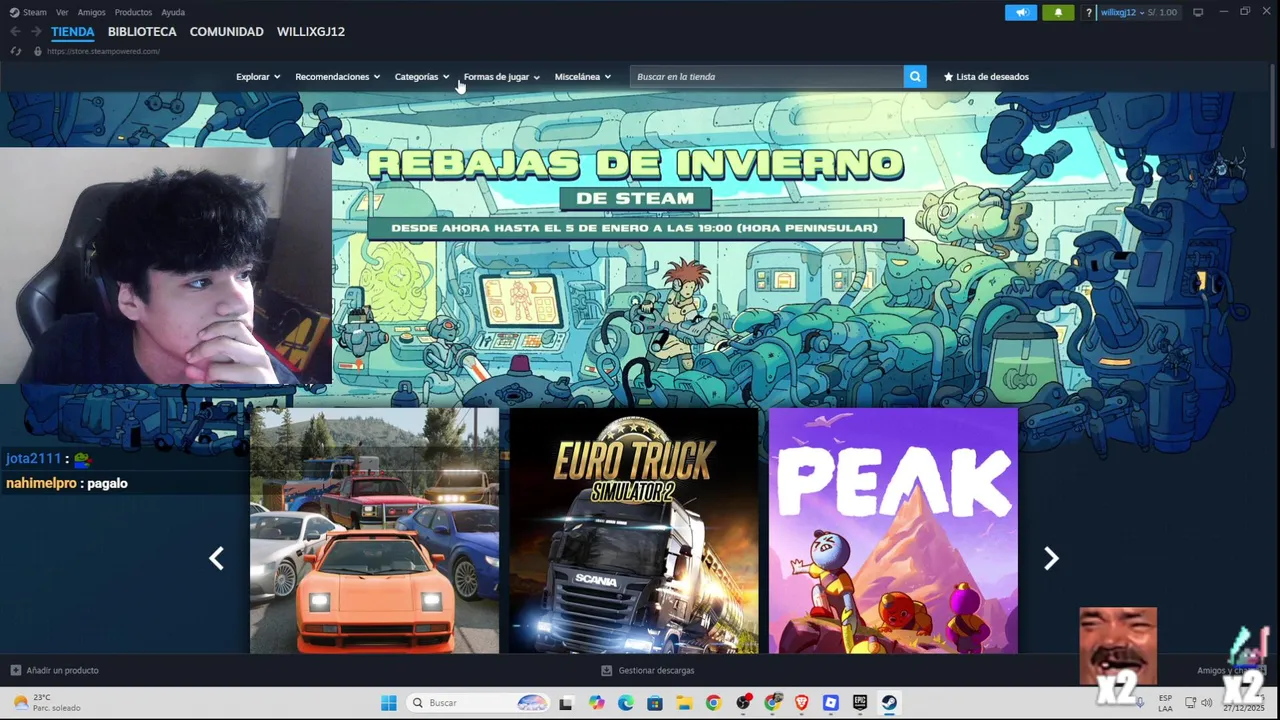Click in the Buscar en la tienda field
This screenshot has width=1280, height=720.
click(766, 76)
